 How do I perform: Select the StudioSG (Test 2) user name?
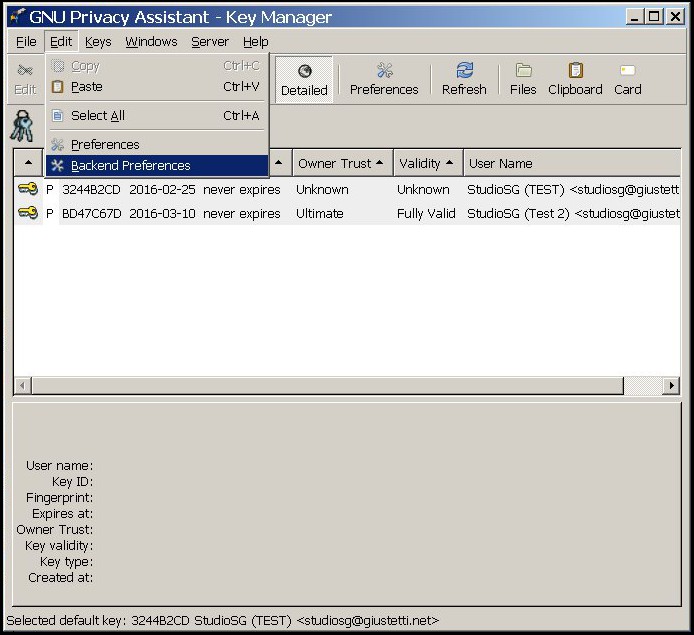click(x=573, y=213)
